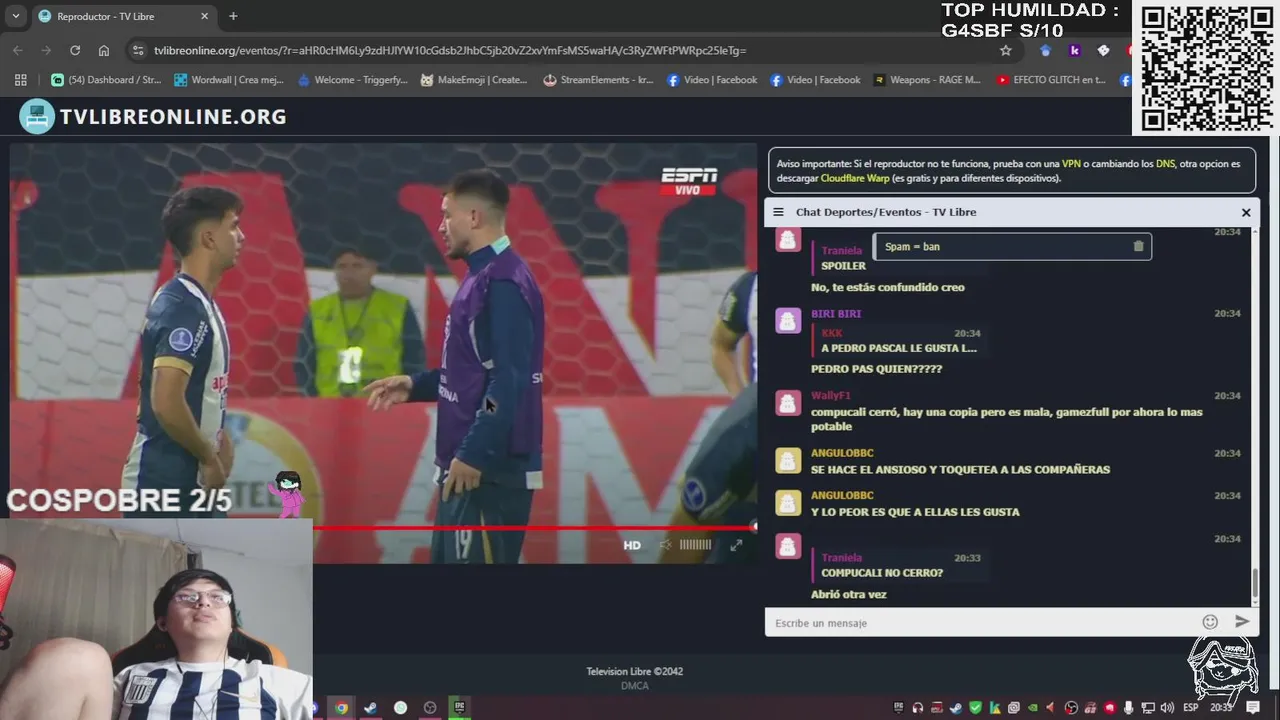Click the 'PEDRO PAS QUIEN?????' chat message

click(x=877, y=369)
